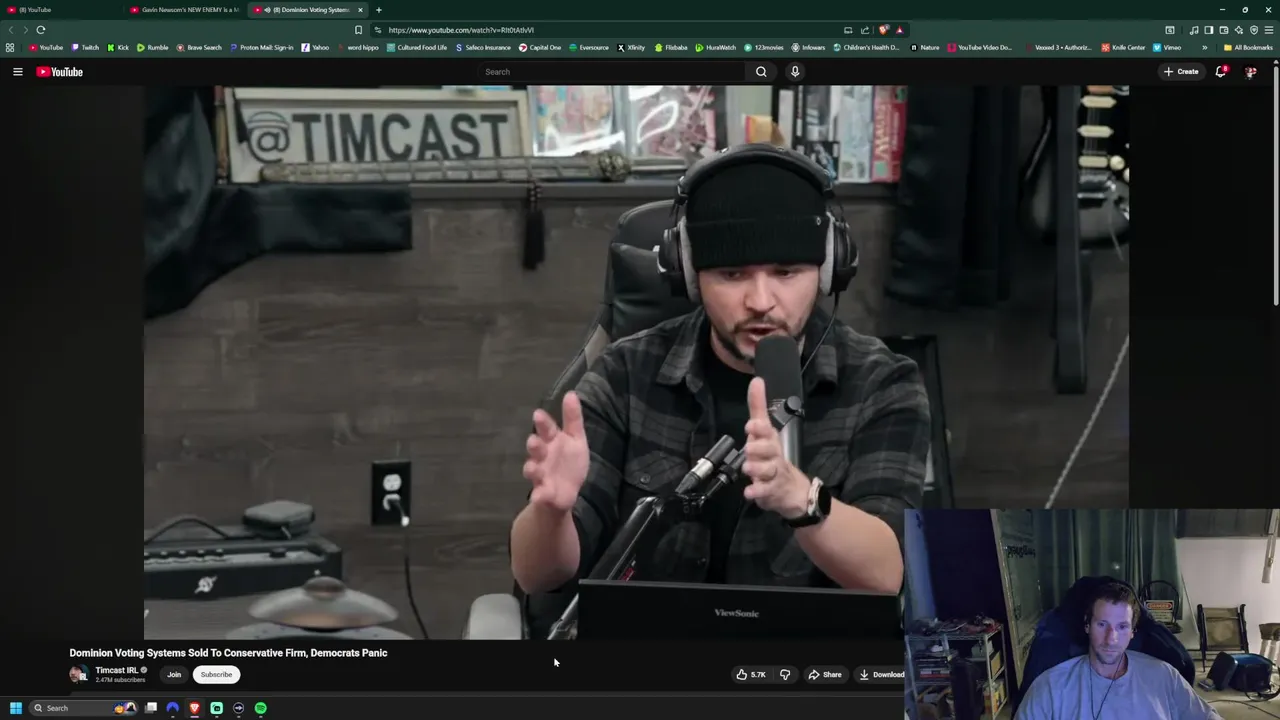1280x720 pixels.
Task: Open the Timcast IRL channel link
Action: click(116, 670)
